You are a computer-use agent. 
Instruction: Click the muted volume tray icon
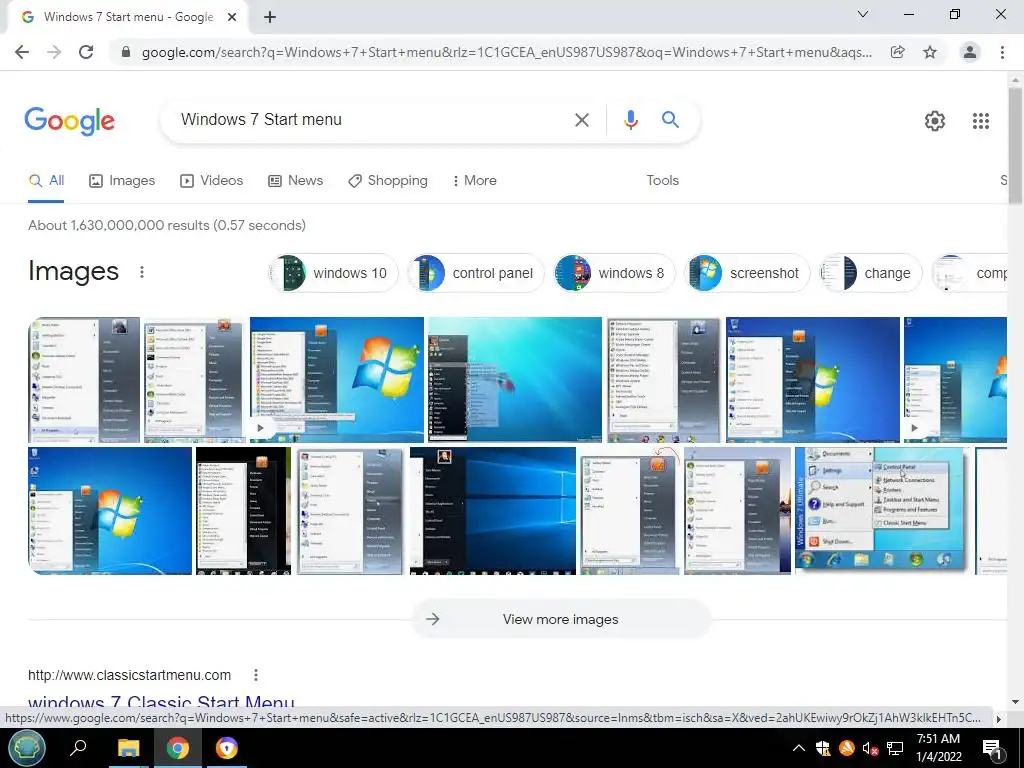click(x=870, y=748)
